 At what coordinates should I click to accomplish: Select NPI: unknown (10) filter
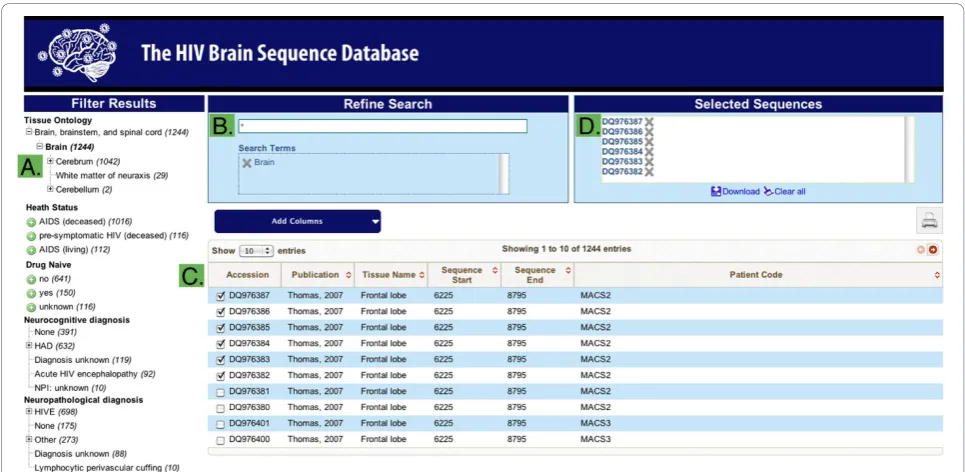70,388
